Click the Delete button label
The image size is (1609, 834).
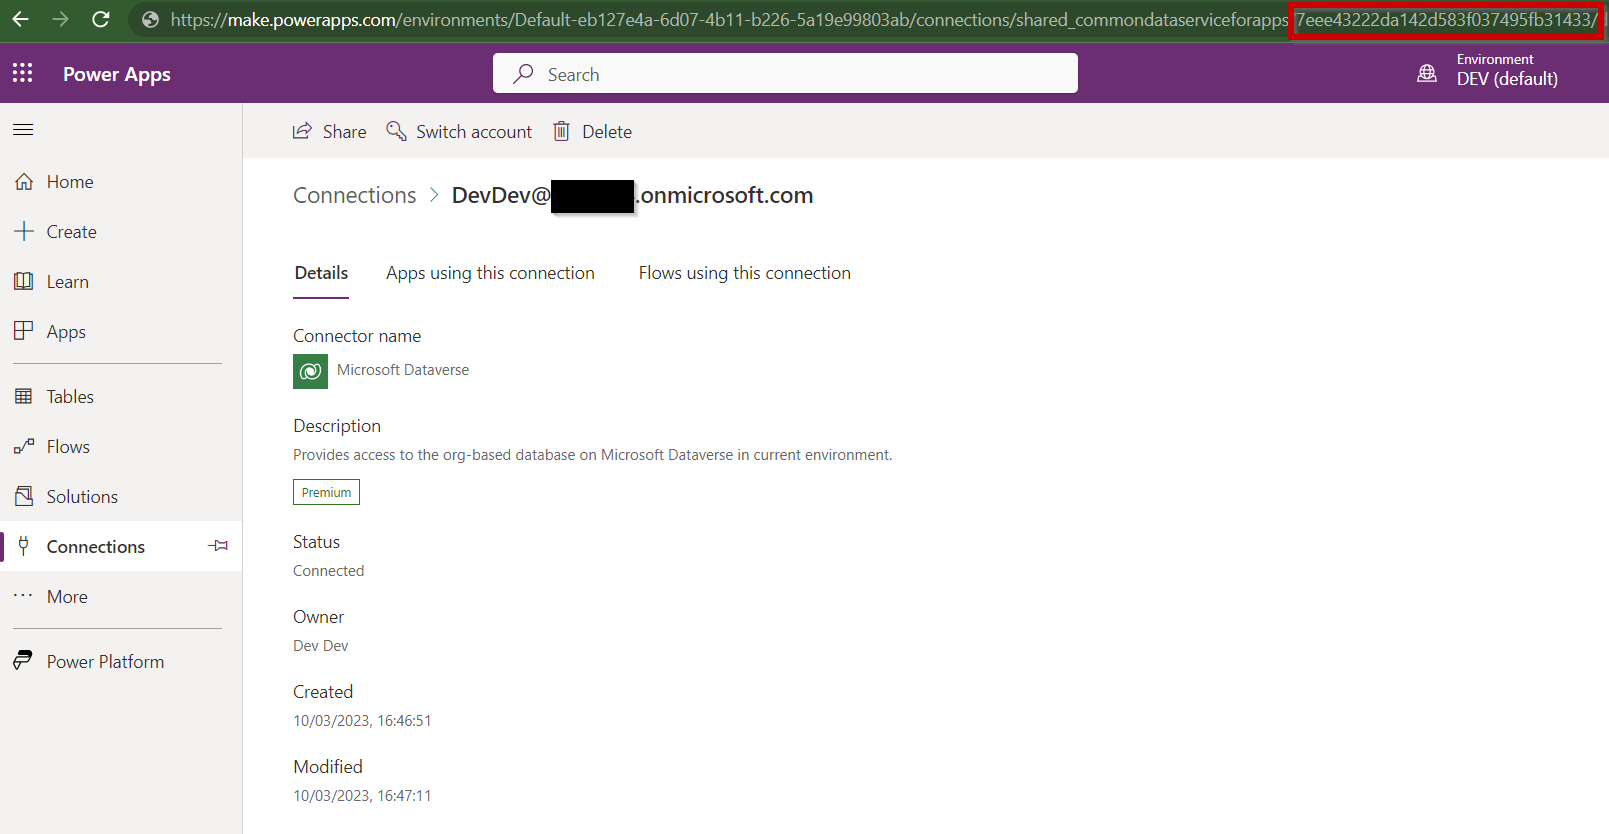[x=607, y=131]
